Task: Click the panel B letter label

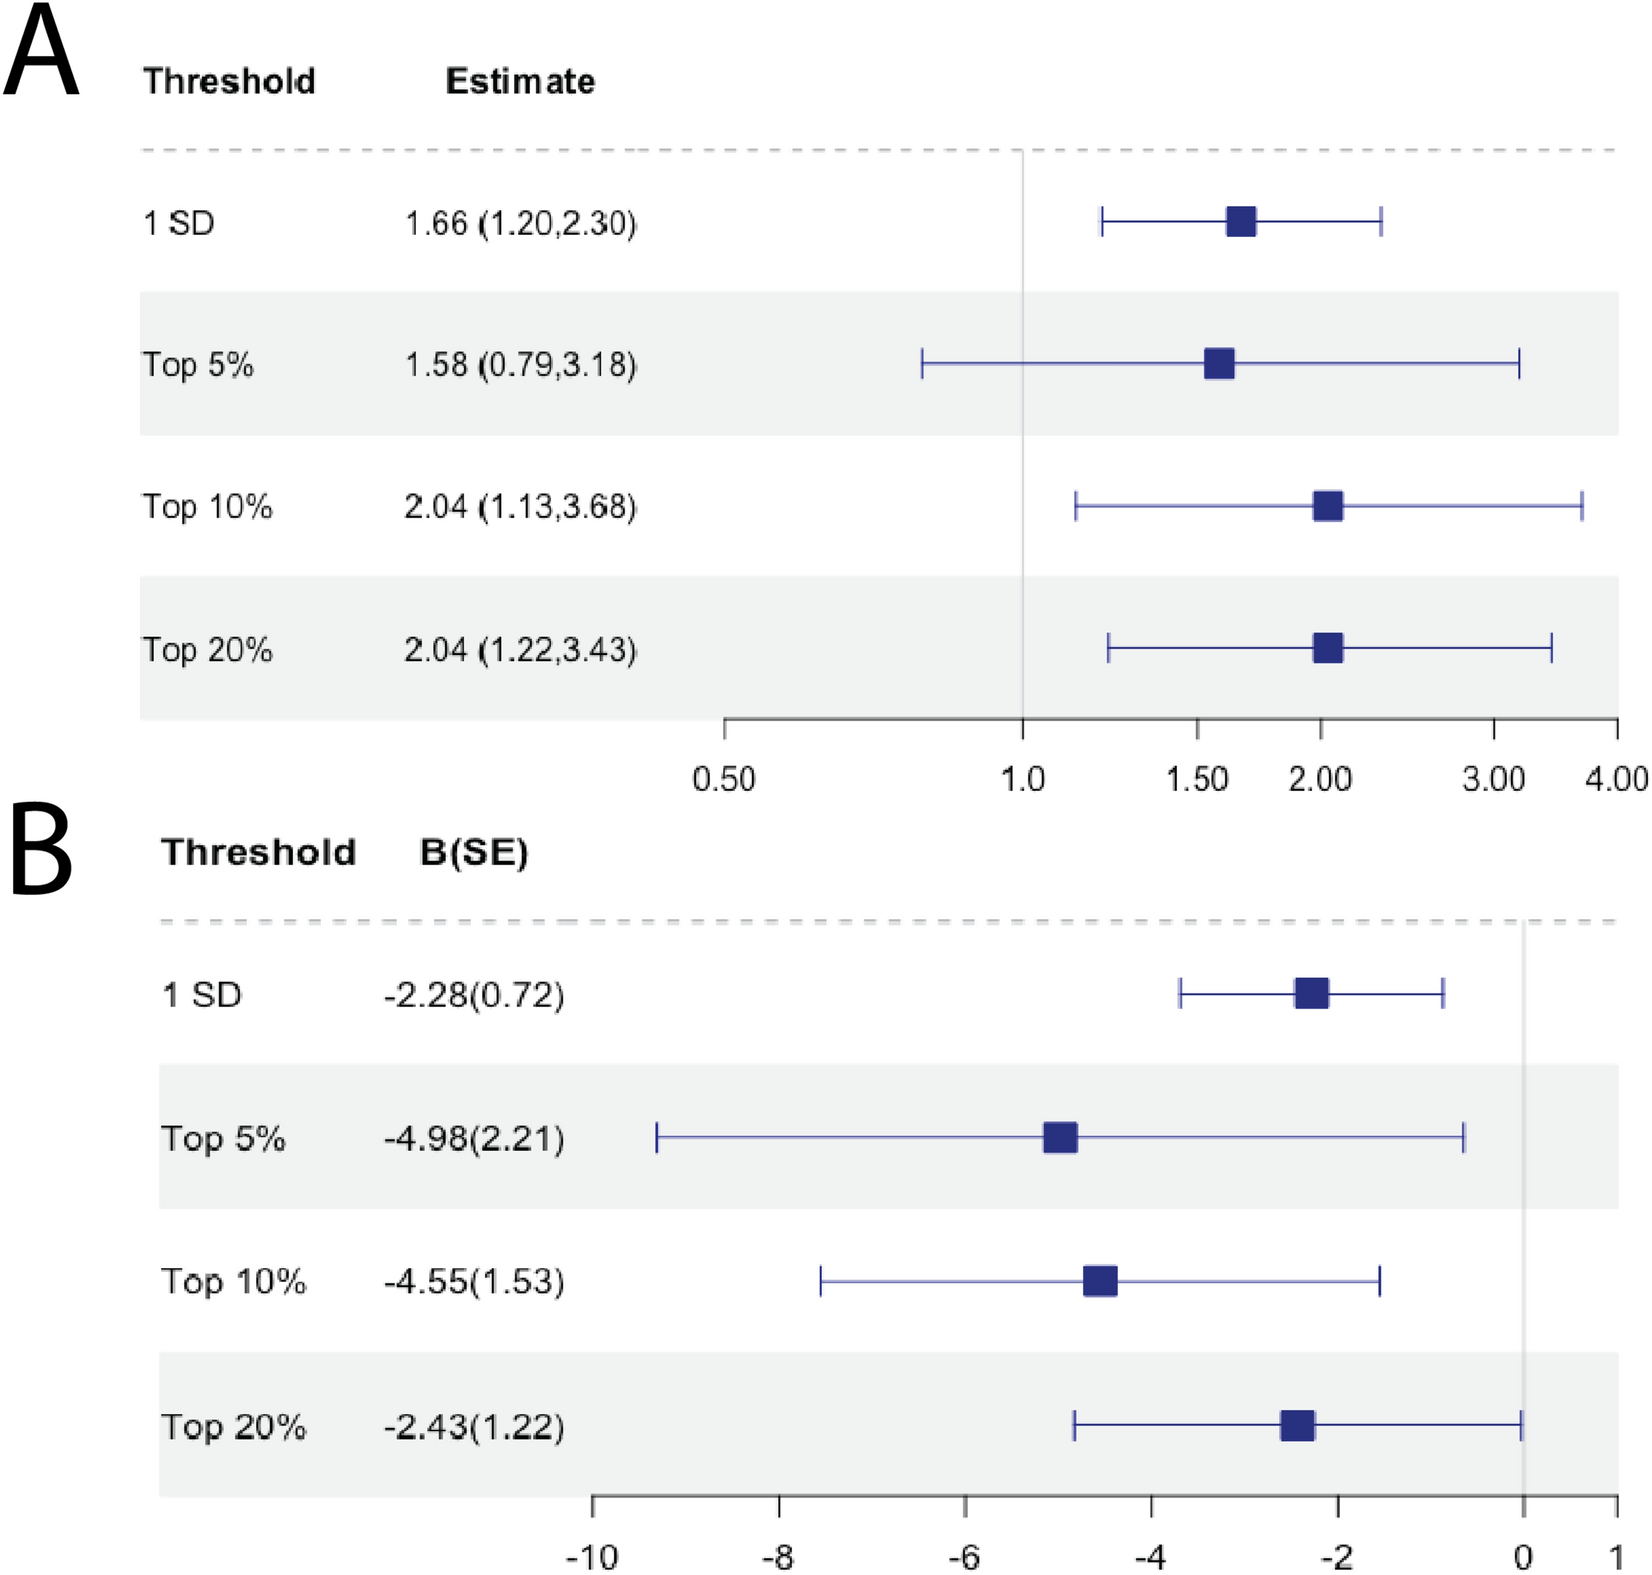Action: [40, 852]
